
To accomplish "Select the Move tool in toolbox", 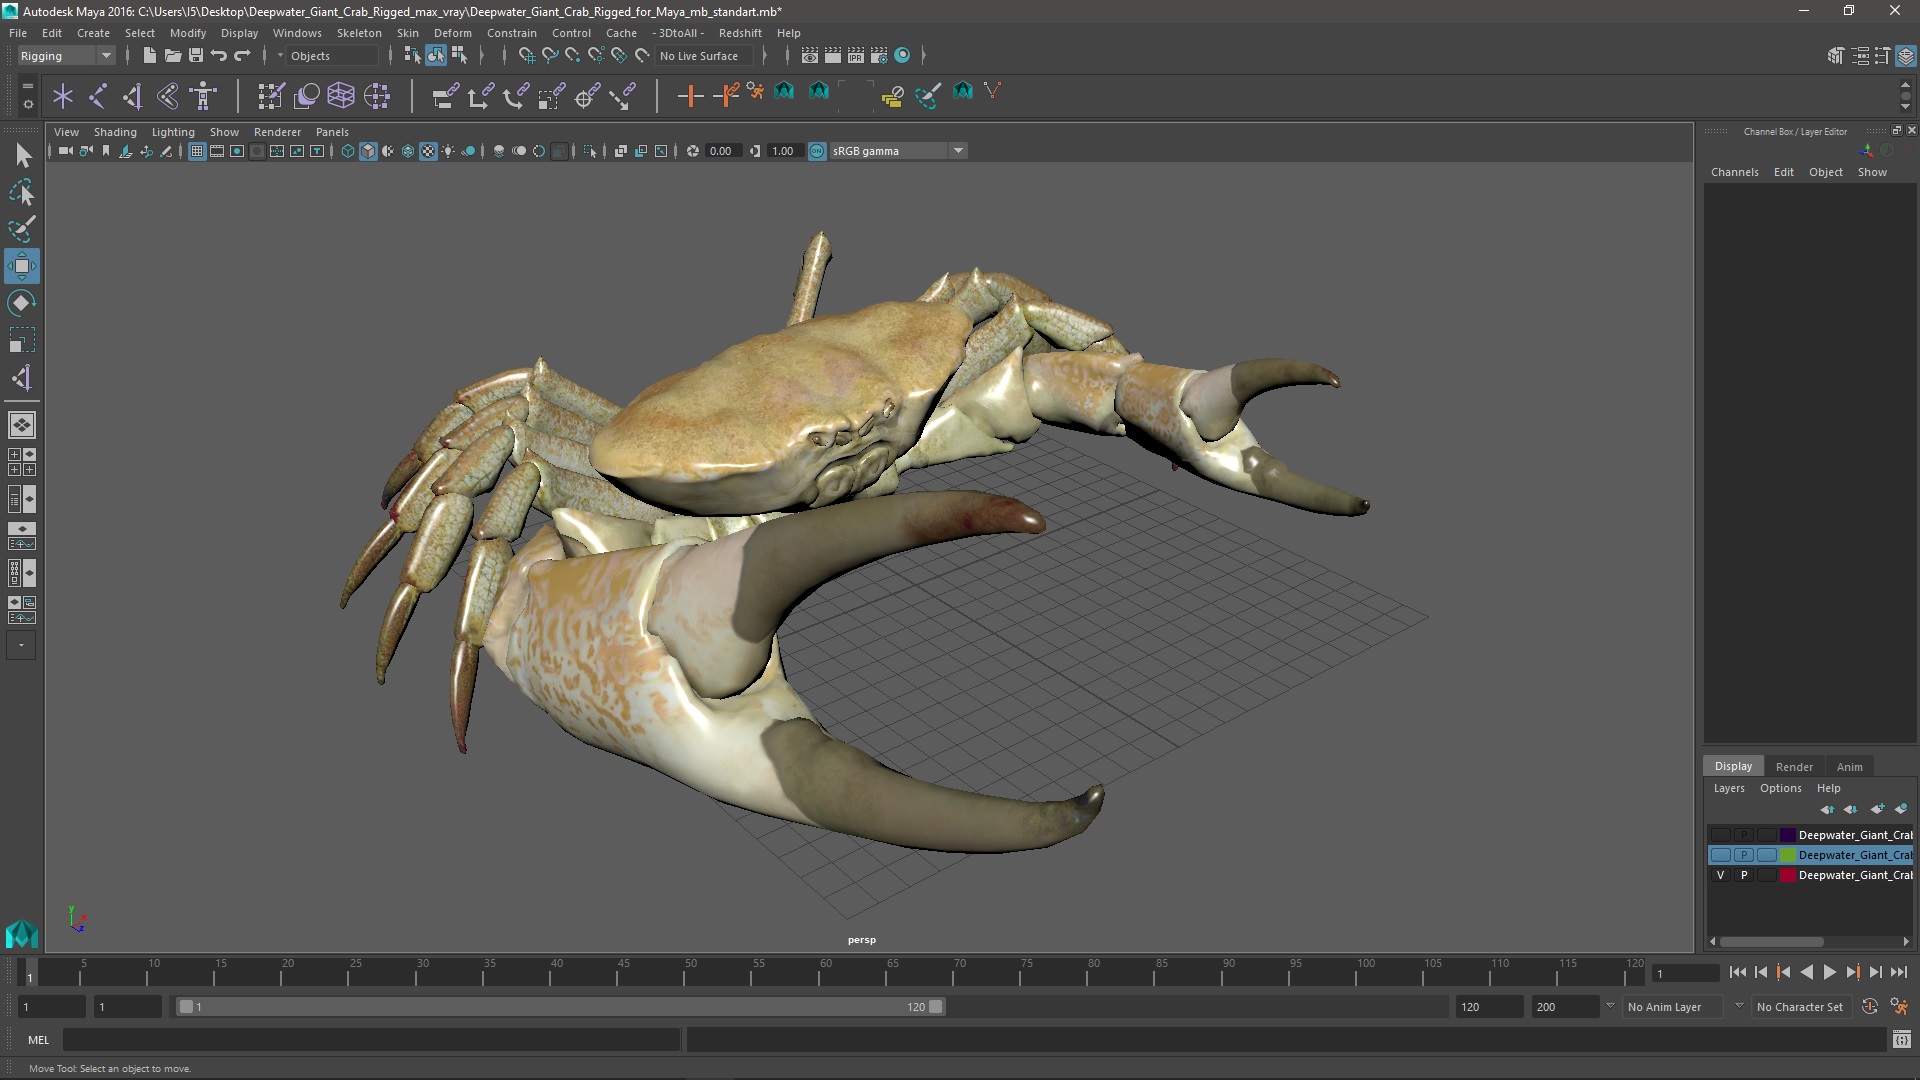I will tap(22, 266).
